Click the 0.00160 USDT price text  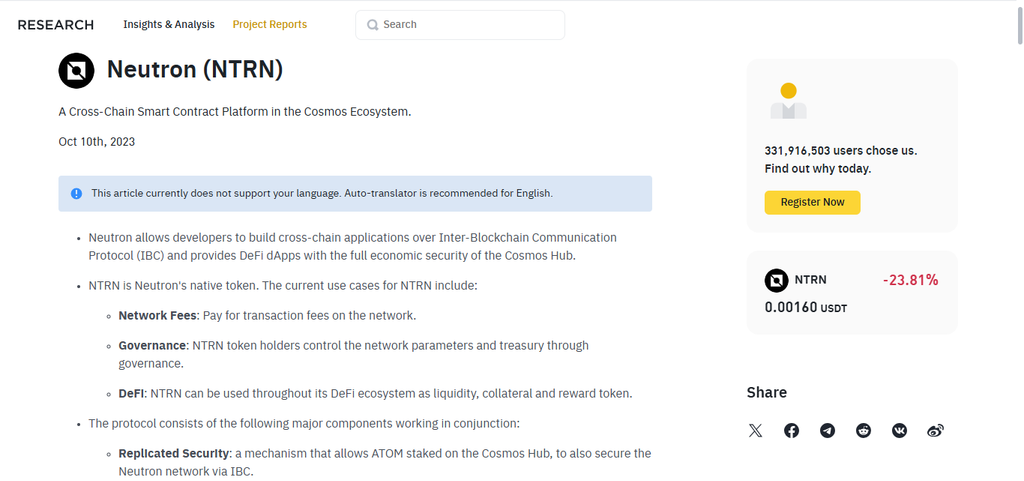[x=806, y=307]
